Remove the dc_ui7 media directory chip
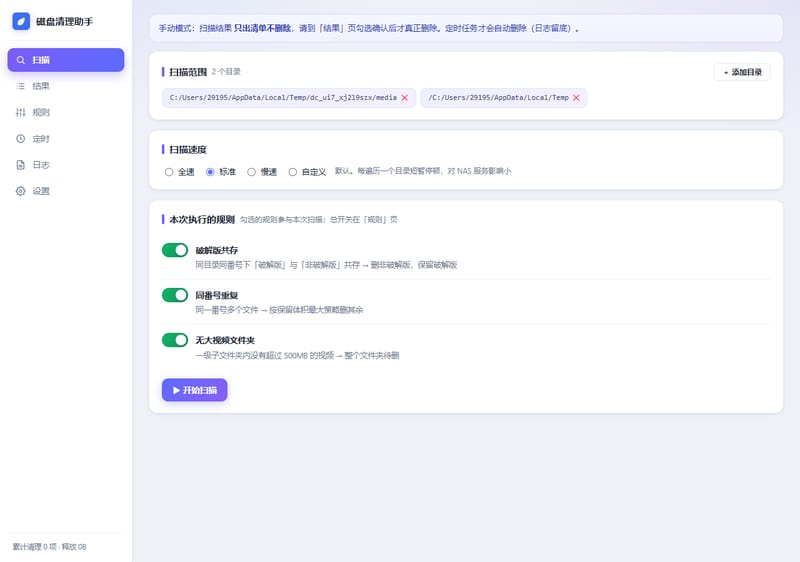Screen dimensions: 800x562 tap(405, 98)
